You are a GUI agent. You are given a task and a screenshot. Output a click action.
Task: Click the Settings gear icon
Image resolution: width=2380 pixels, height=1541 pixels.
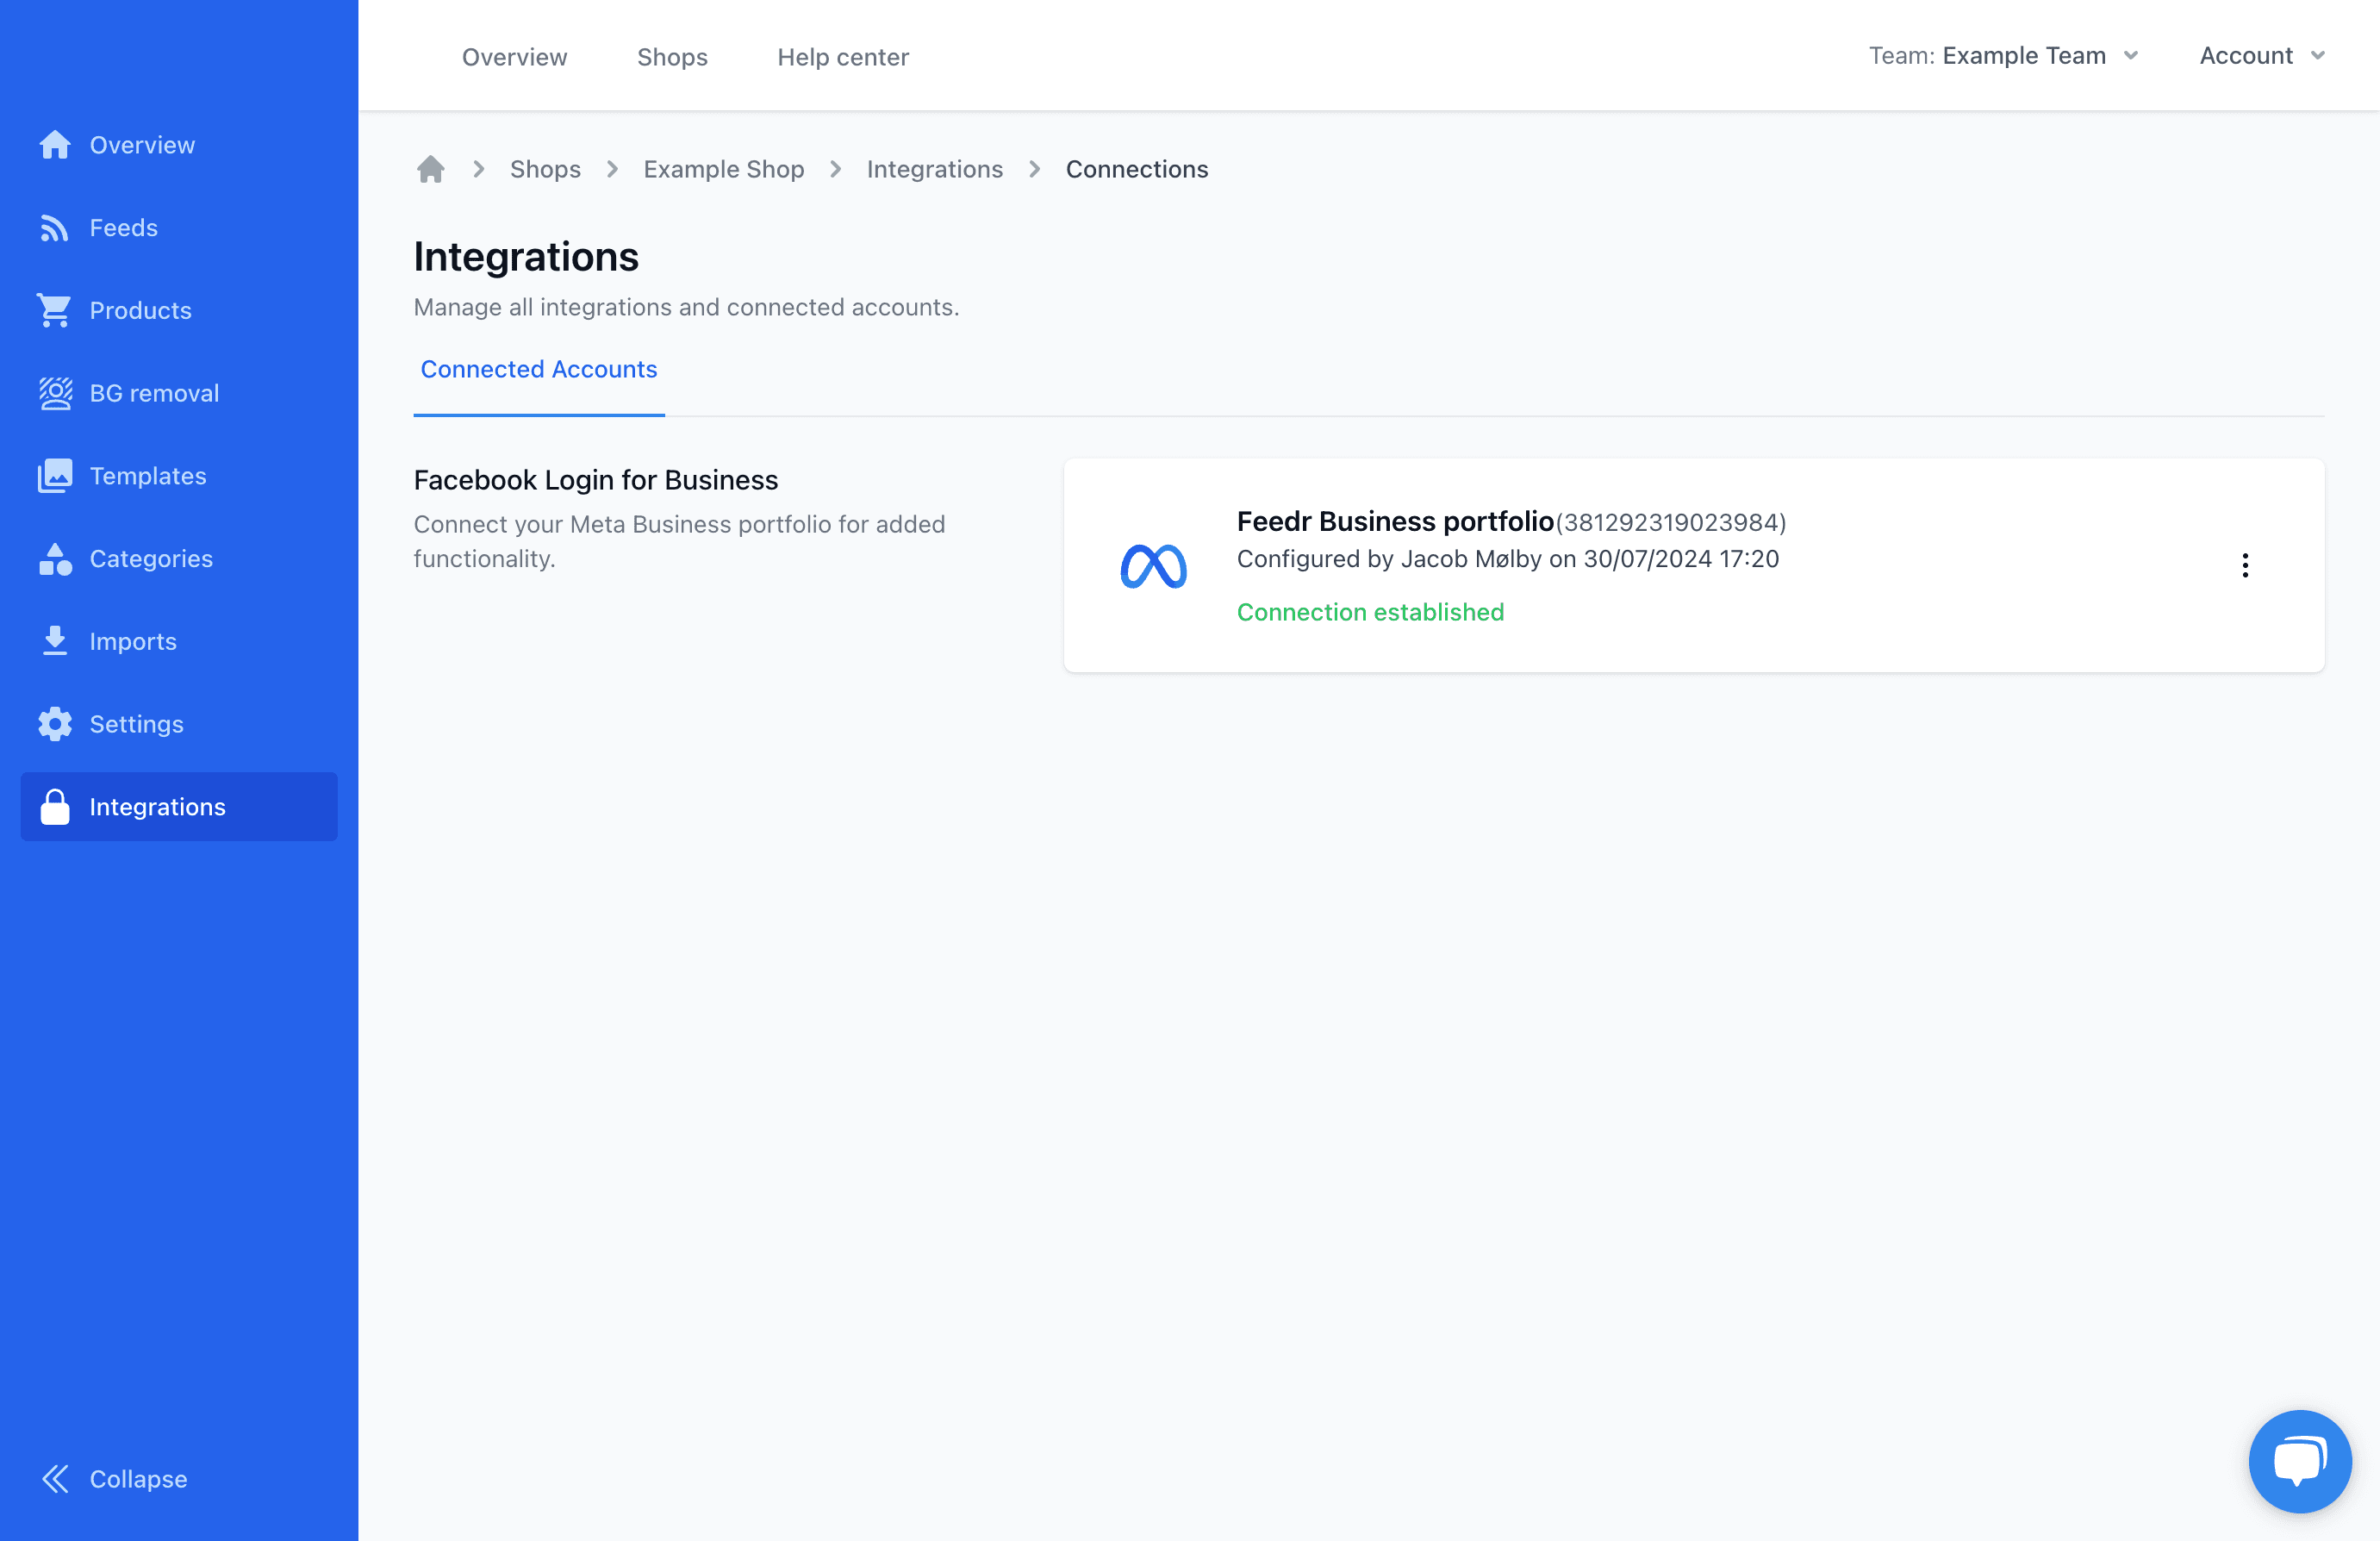(55, 723)
